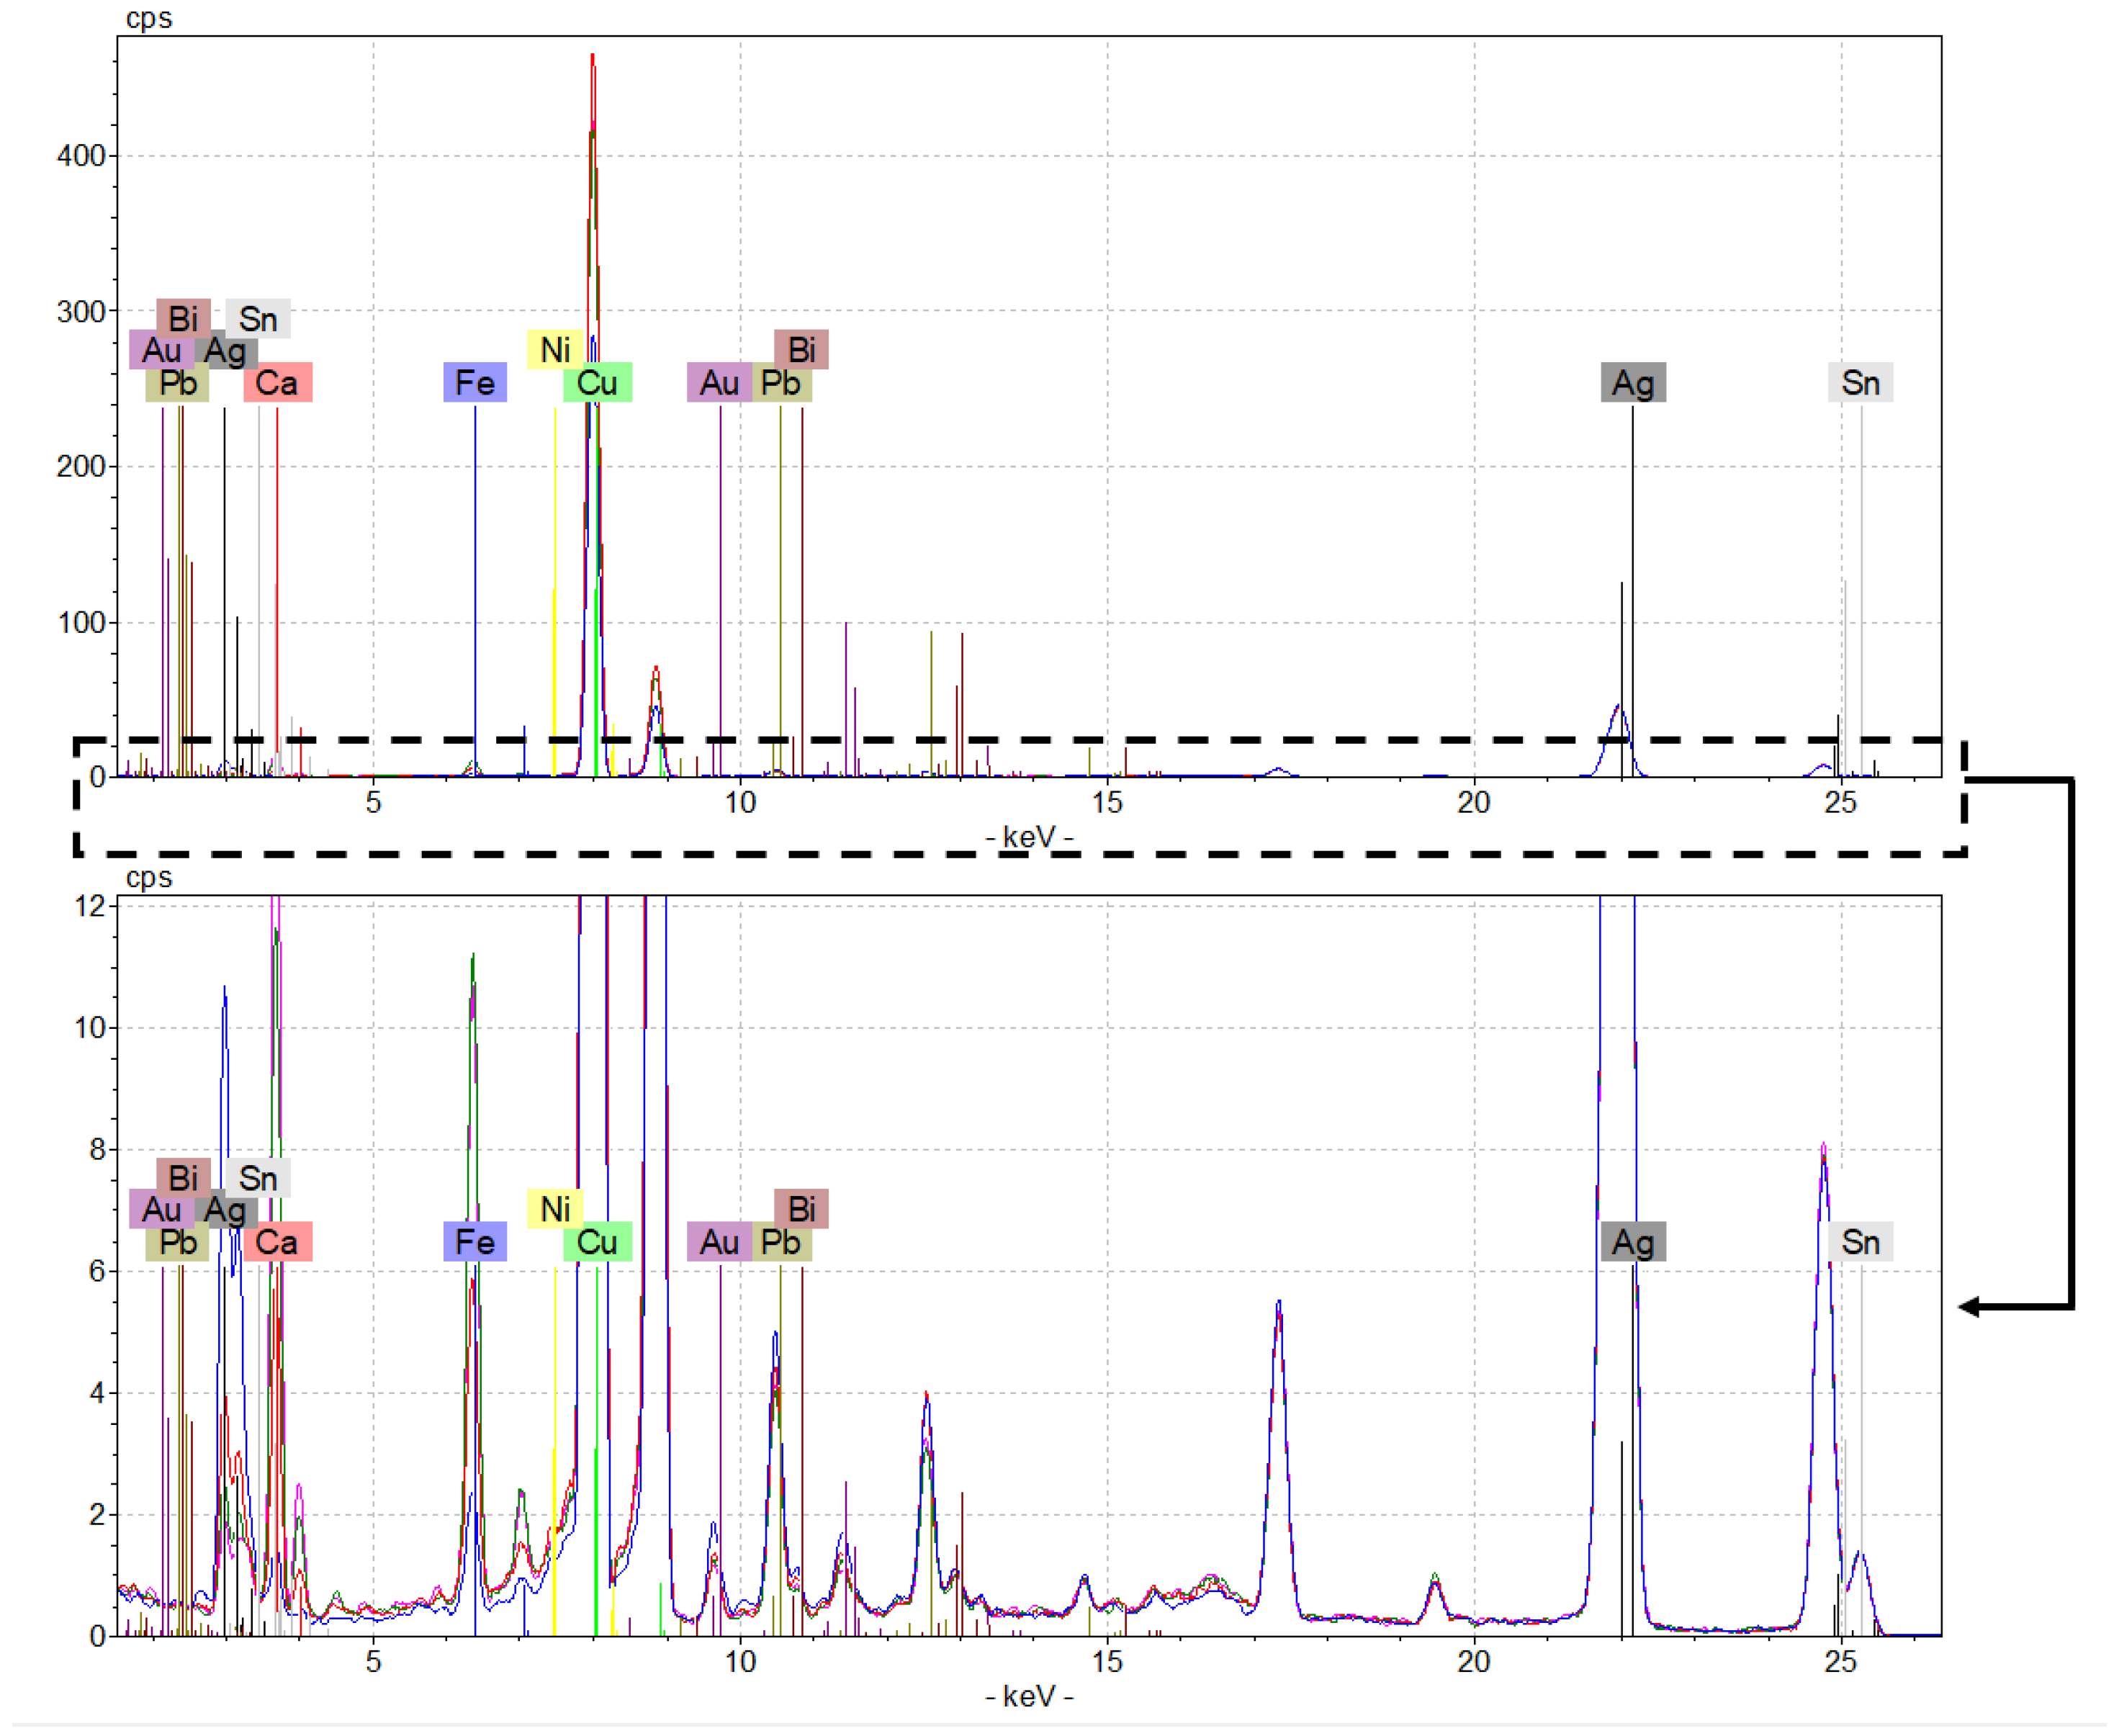
Task: Select the Ca element label in bottom spectrum
Action: click(277, 1244)
